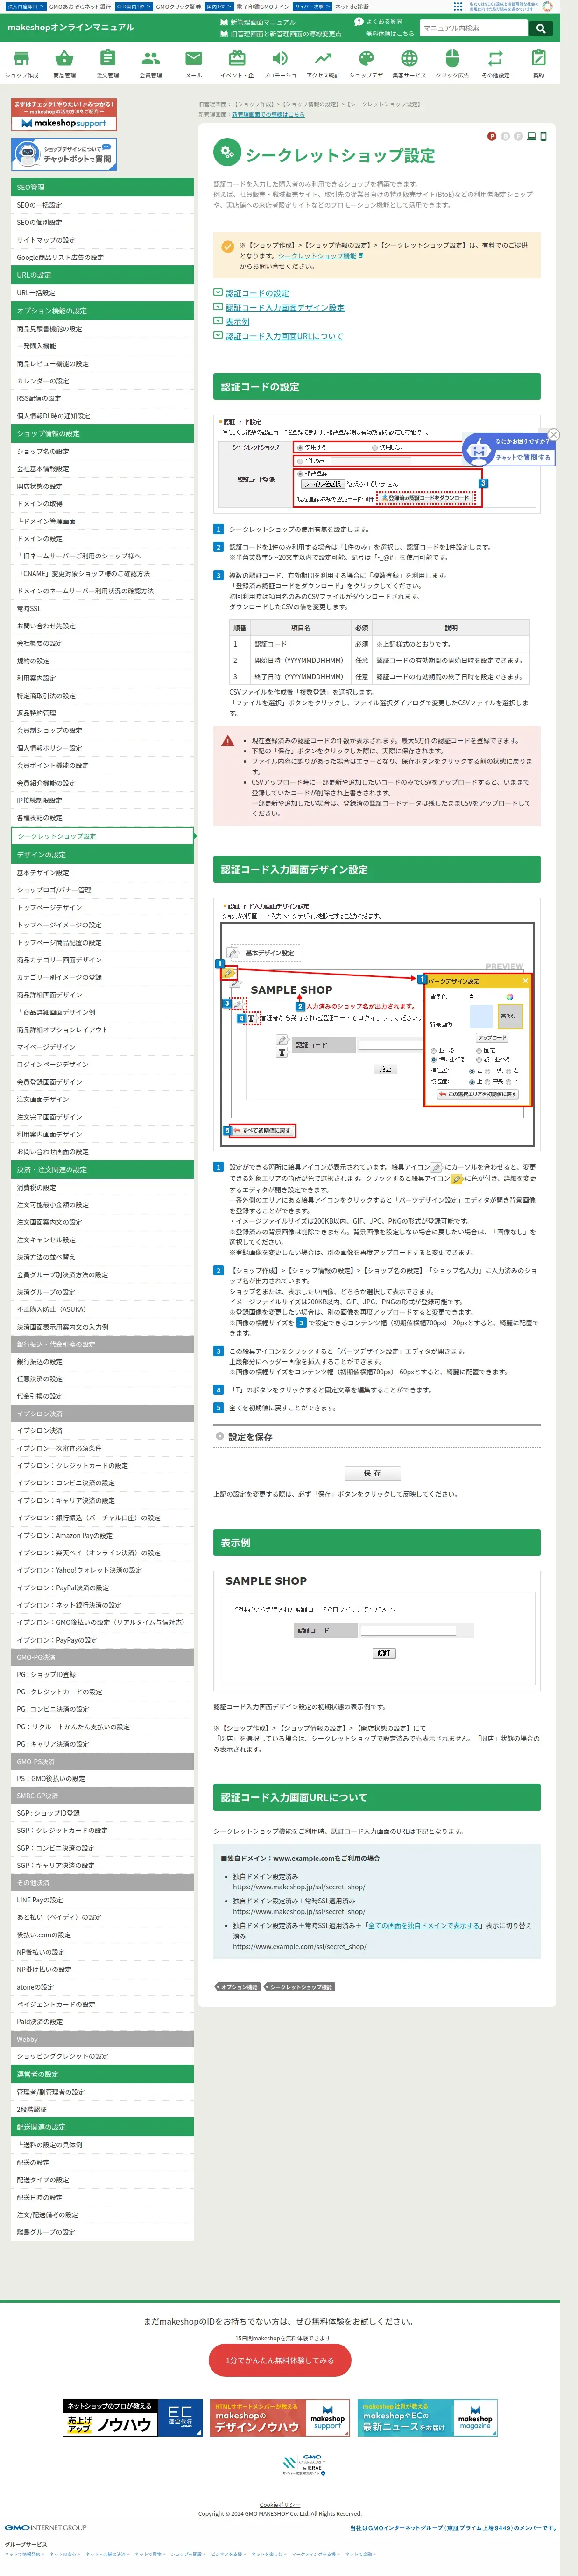Viewport: 578px width, 2576px height.
Task: Jump to 認証コード入力画面デザイン設定 anchor
Action: pos(285,307)
